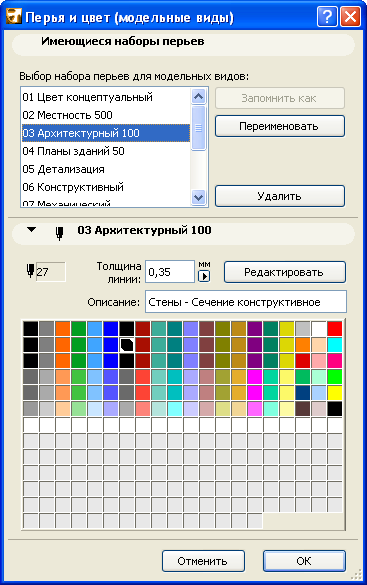Pick the dark brown pen swatch
The height and width of the screenshot is (585, 367).
pyautogui.click(x=303, y=409)
